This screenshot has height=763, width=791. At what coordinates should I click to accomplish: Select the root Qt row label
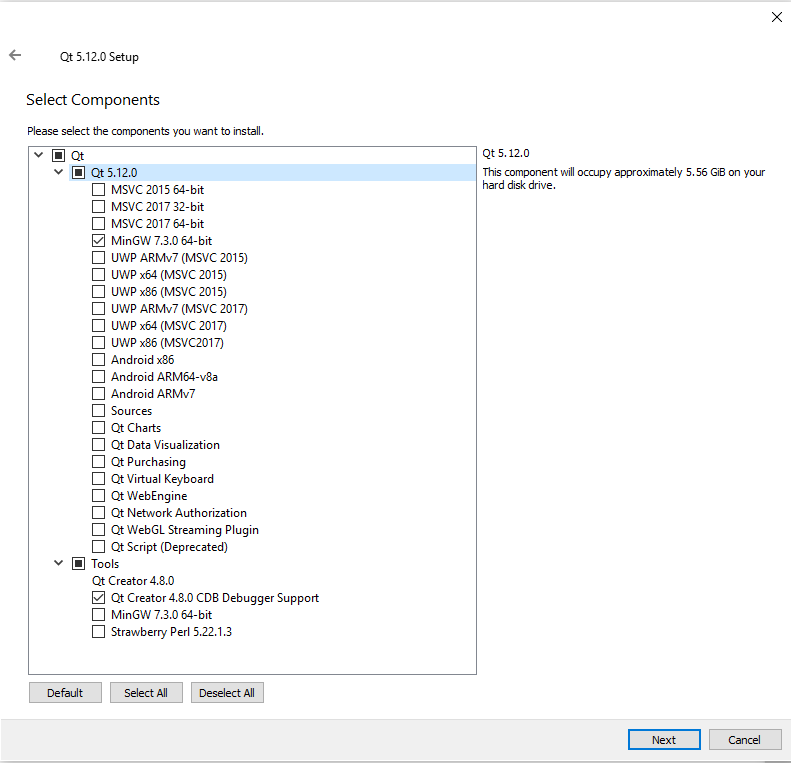(x=77, y=155)
